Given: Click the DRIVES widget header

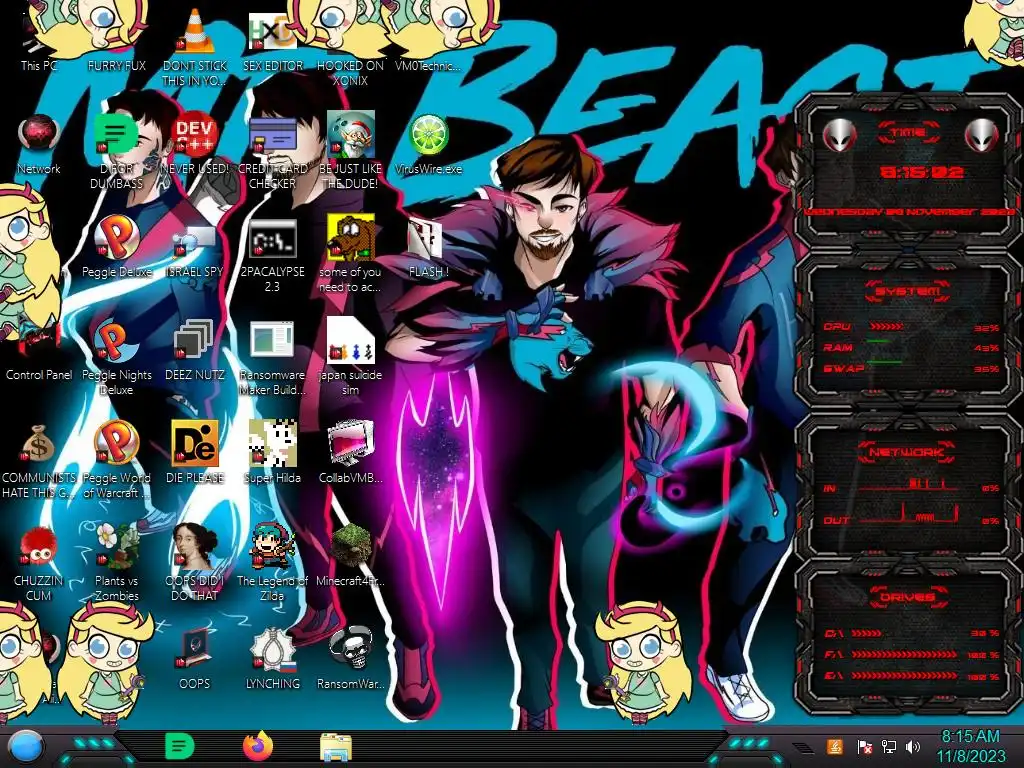Looking at the screenshot, I should [907, 596].
